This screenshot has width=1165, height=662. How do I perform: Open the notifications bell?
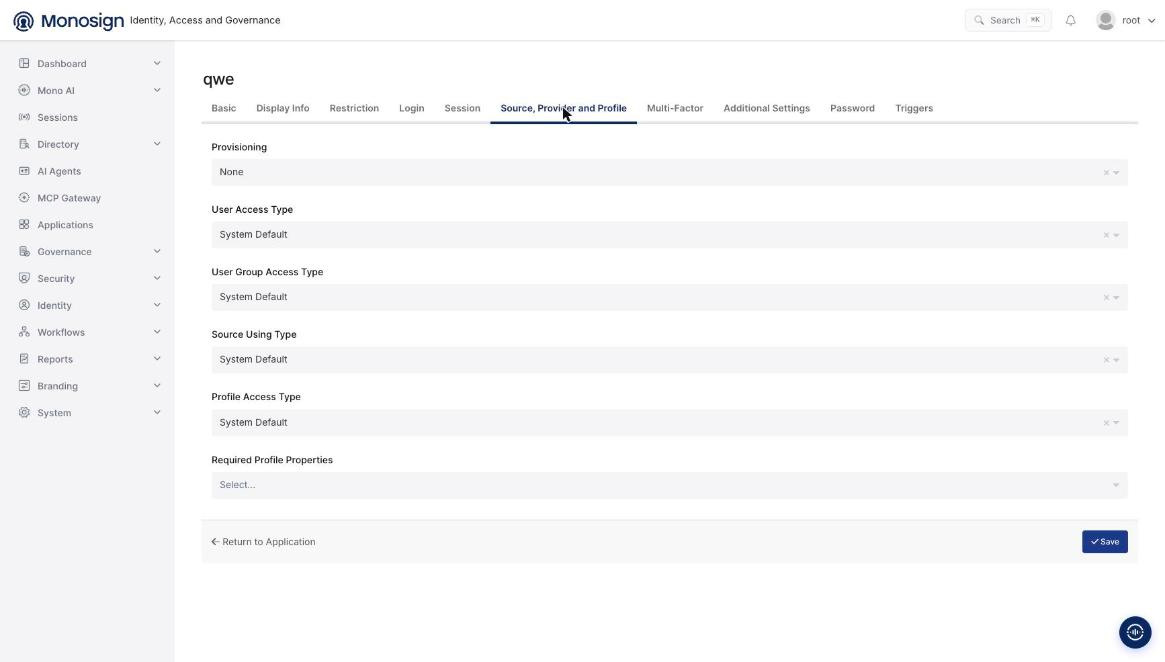1071,21
